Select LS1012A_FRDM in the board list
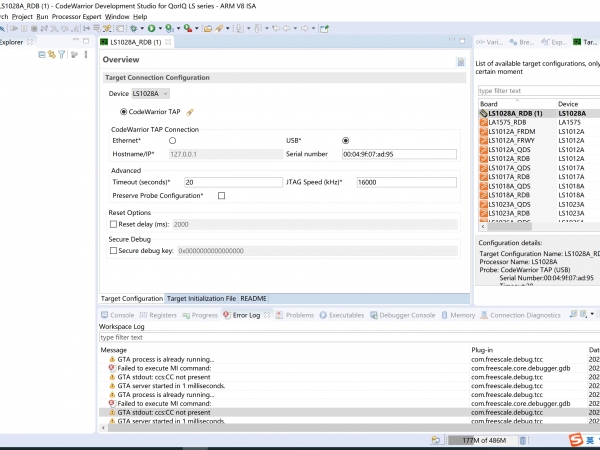600x450 pixels. pos(509,131)
